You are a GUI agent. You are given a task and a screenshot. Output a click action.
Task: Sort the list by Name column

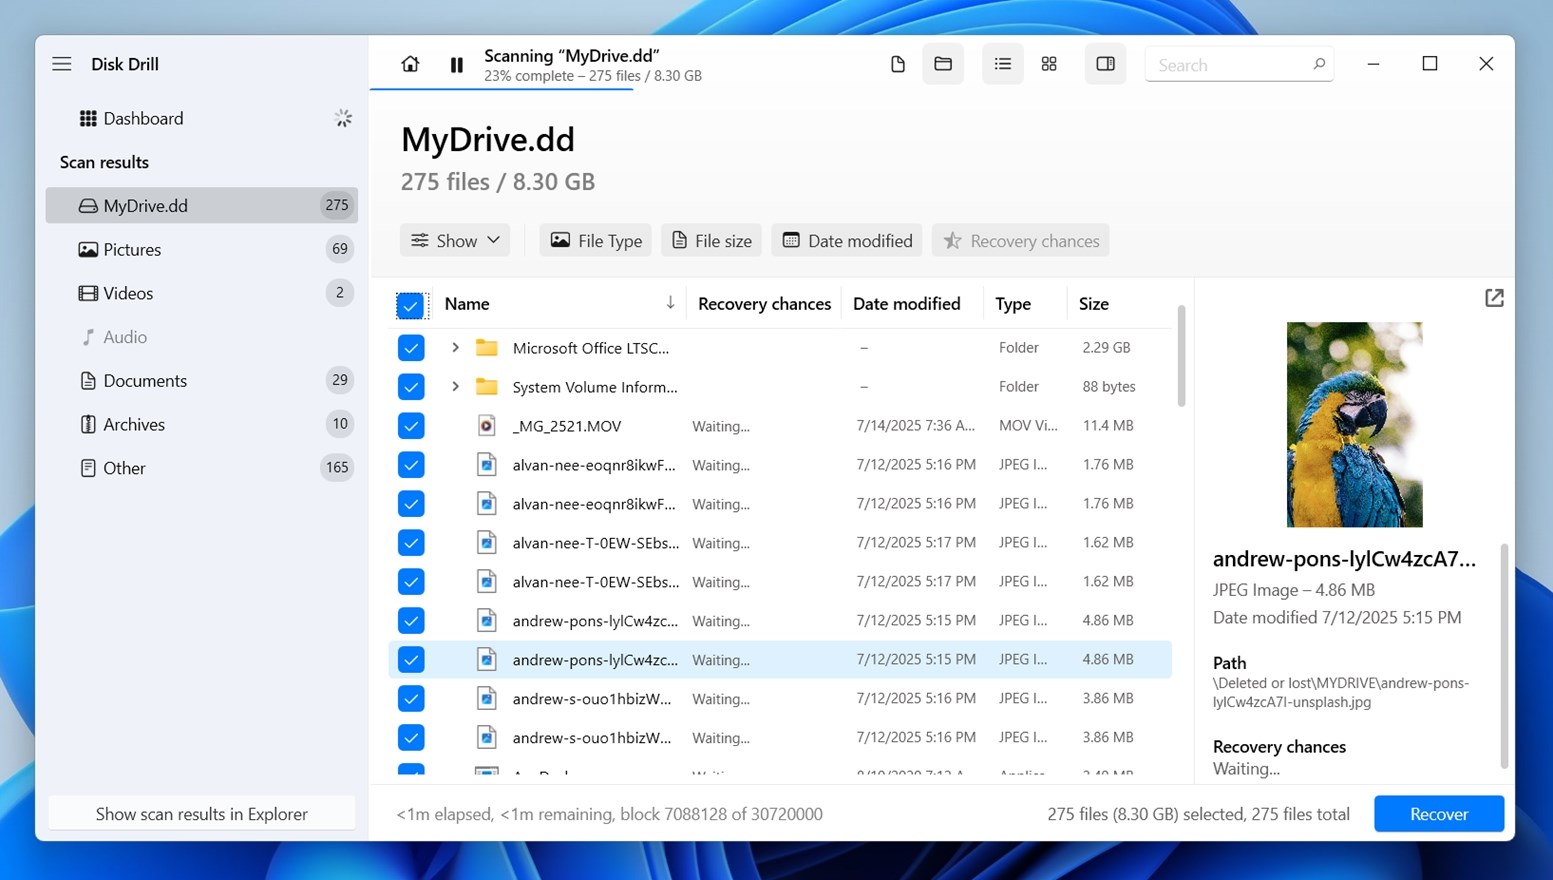pyautogui.click(x=560, y=304)
